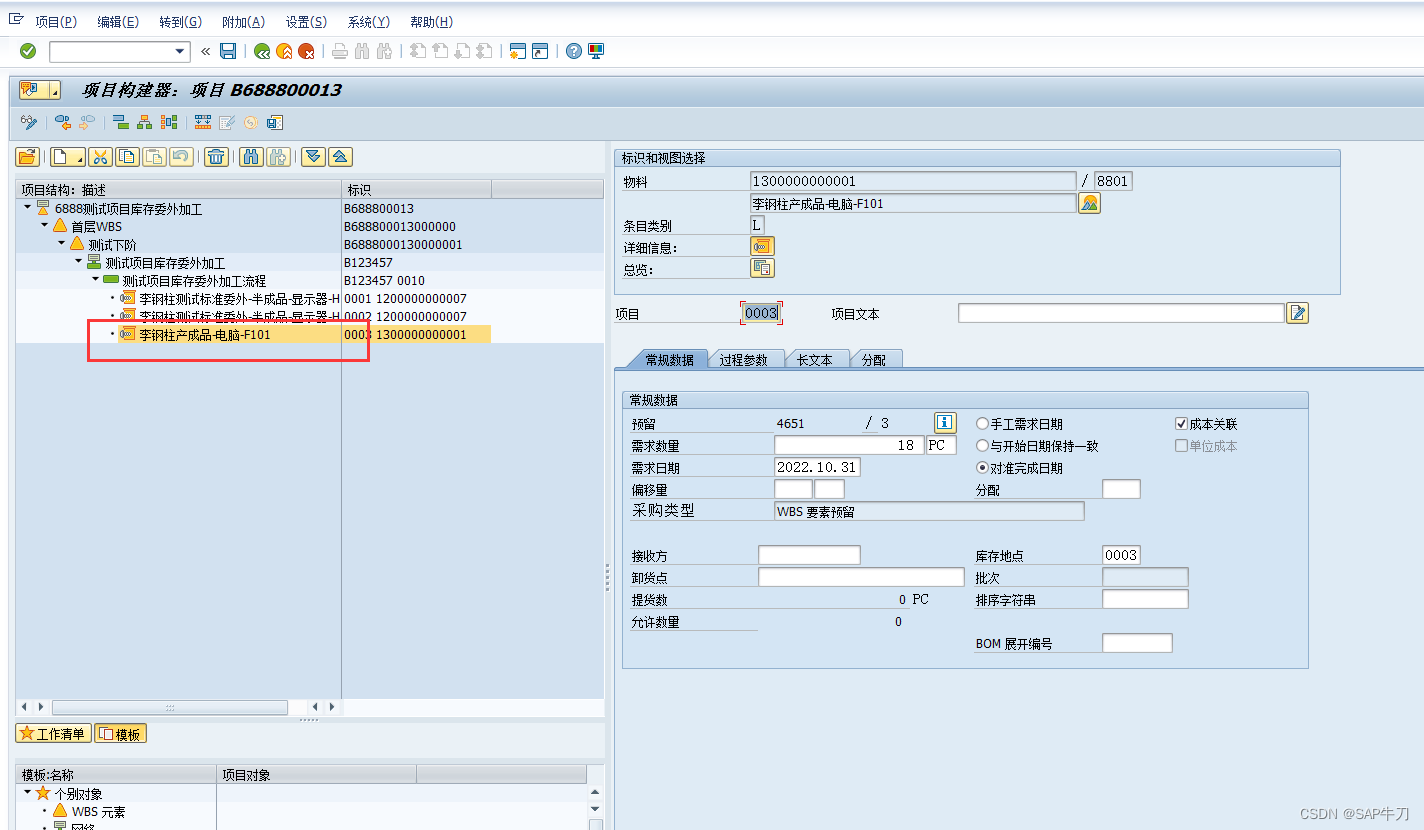The width and height of the screenshot is (1424, 830).
Task: Open the 项目(P) menu
Action: [55, 22]
